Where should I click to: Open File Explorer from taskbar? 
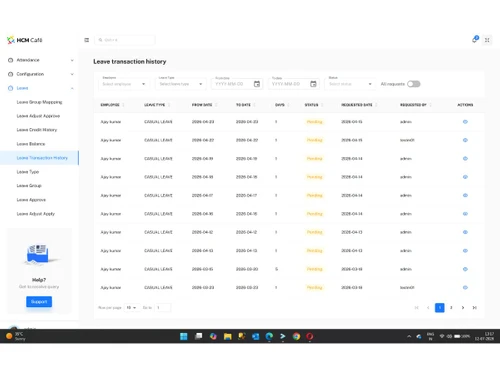click(x=228, y=336)
